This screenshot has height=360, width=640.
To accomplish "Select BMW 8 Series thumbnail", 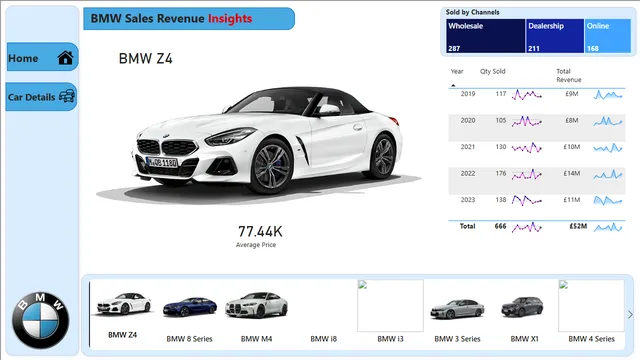I will click(x=189, y=307).
